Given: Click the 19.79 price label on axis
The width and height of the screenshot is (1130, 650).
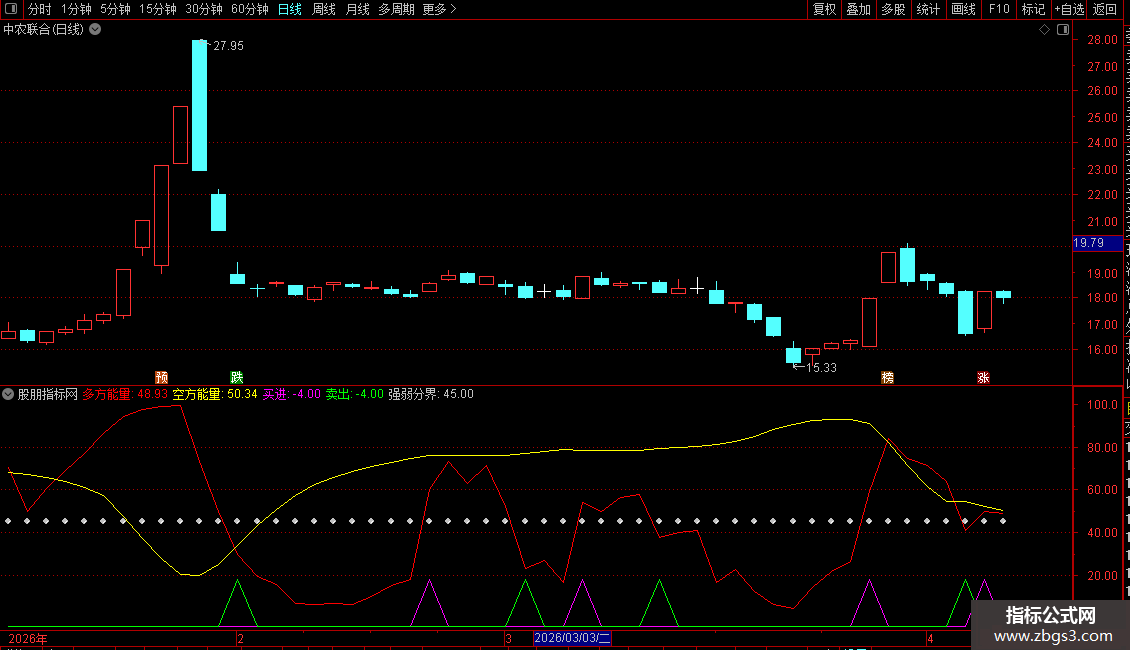Looking at the screenshot, I should (x=1088, y=243).
